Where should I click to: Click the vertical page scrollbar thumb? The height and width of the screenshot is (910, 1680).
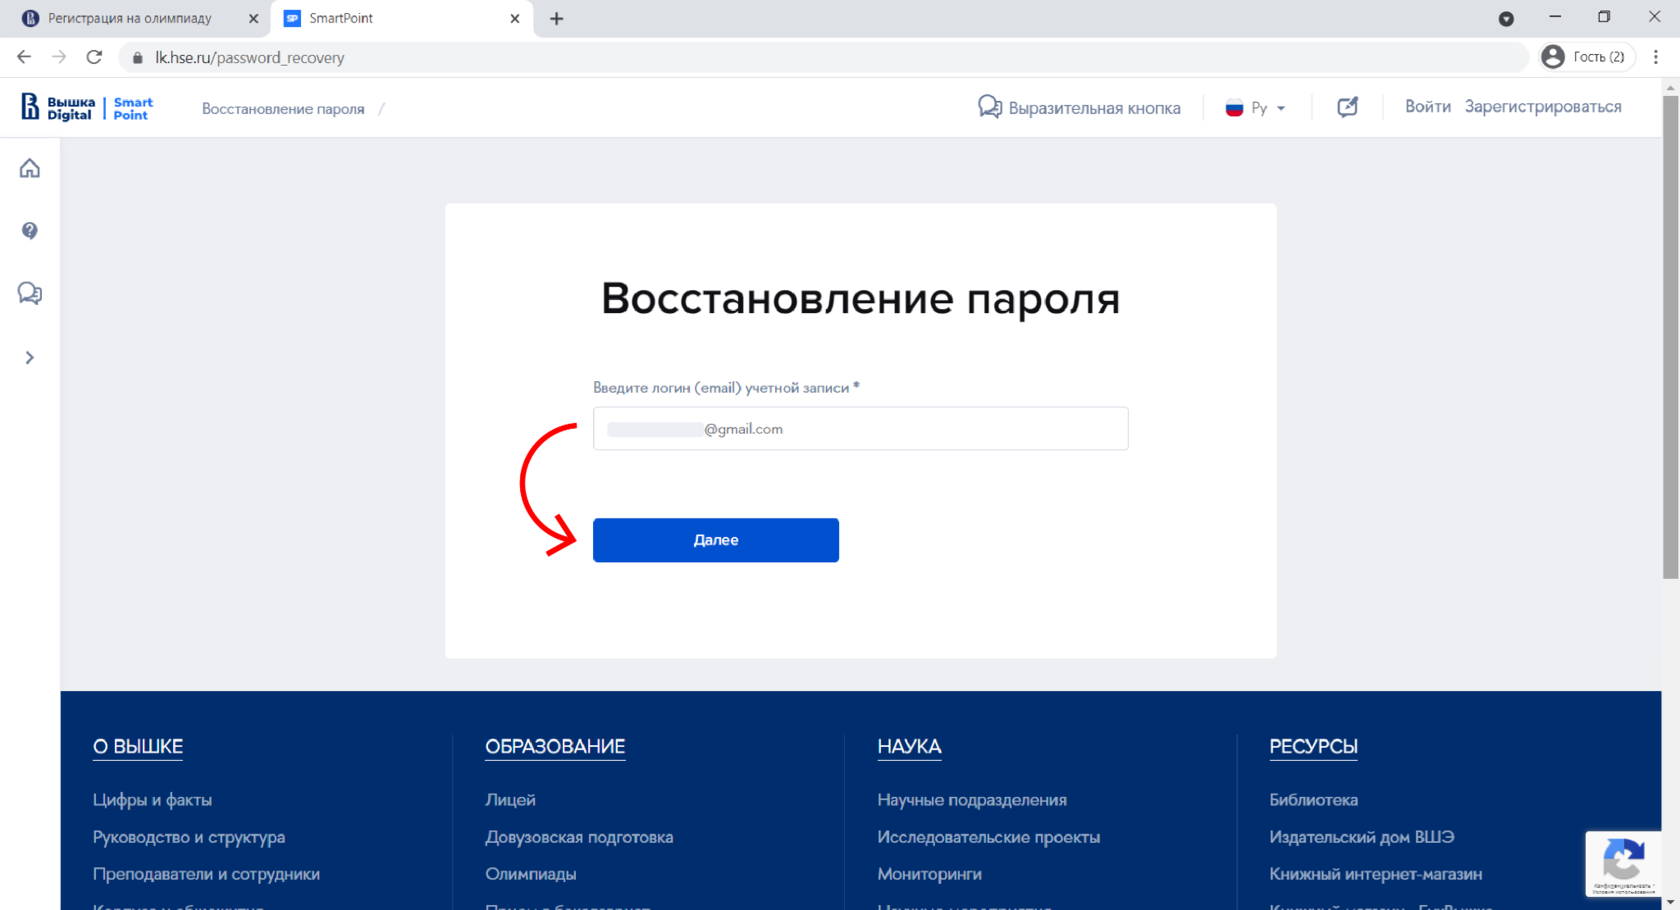[x=1670, y=336]
